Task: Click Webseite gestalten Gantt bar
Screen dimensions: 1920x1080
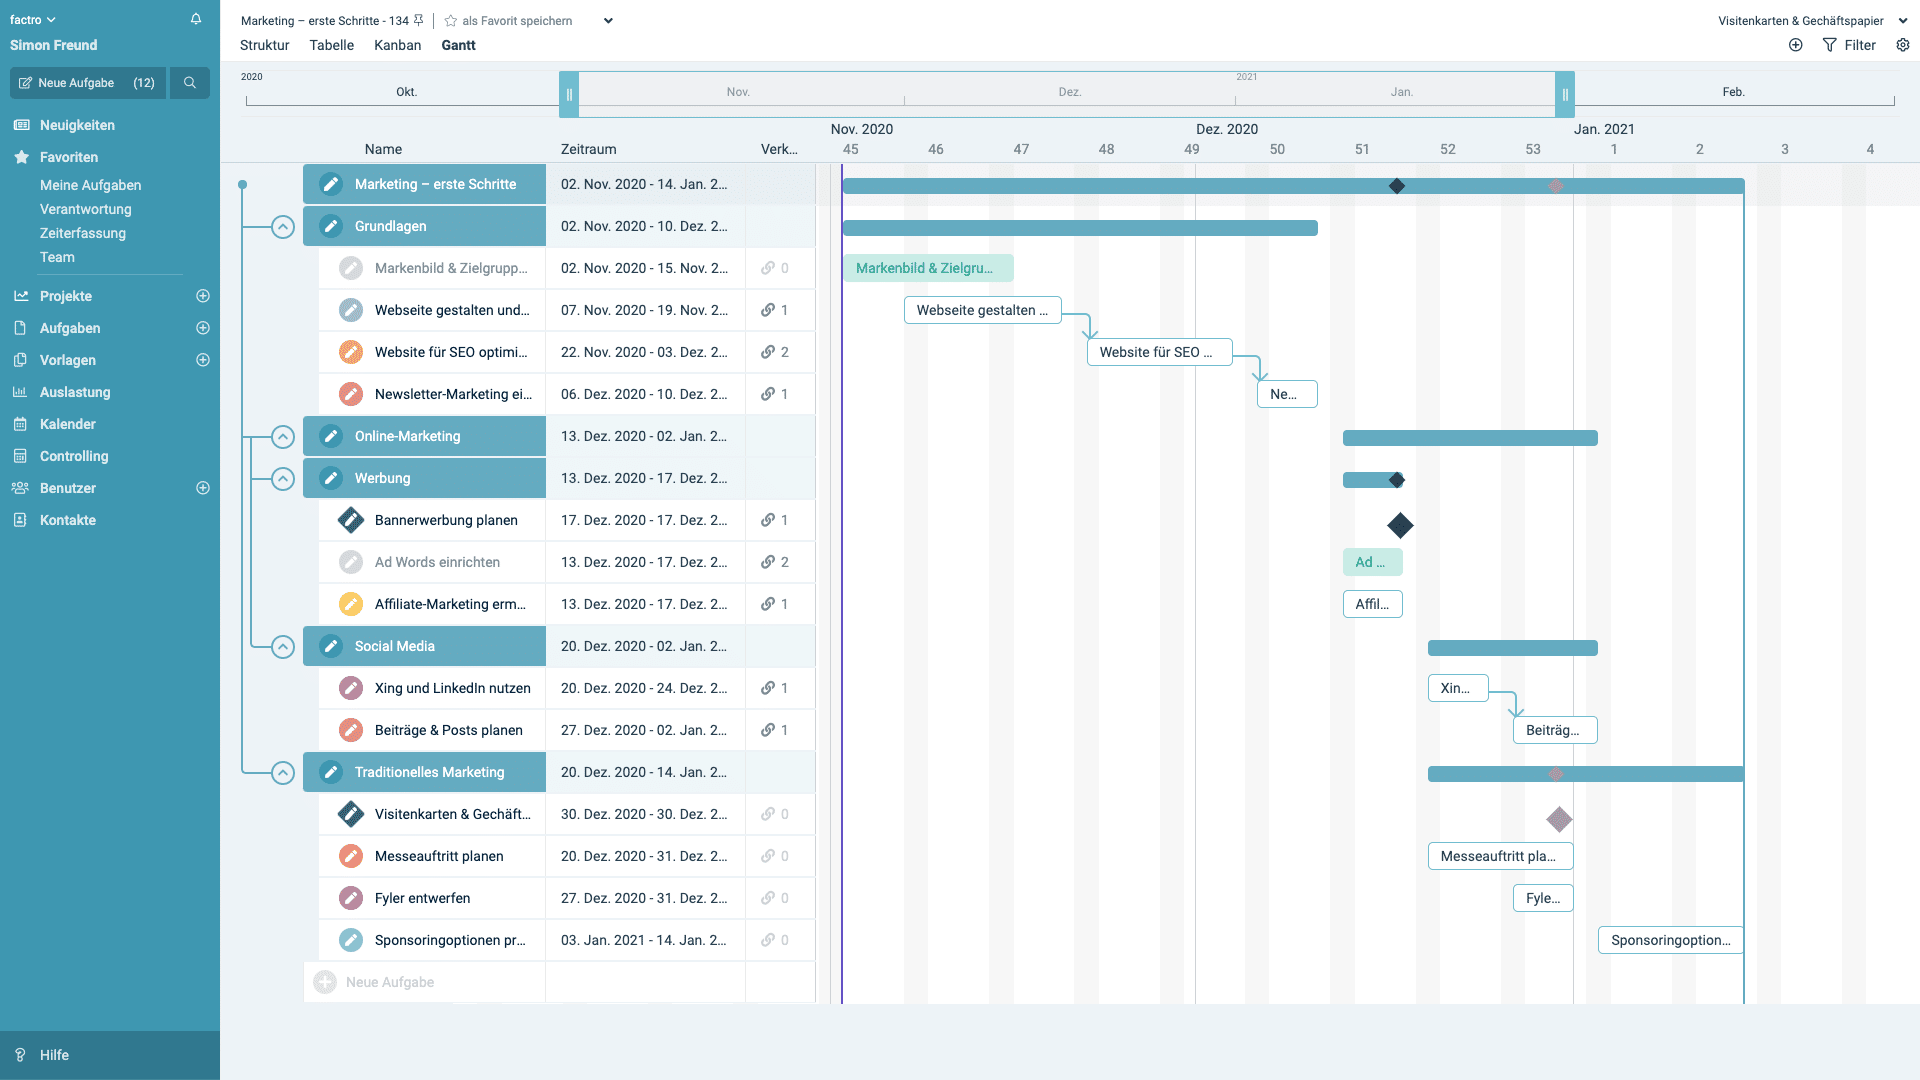Action: pyautogui.click(x=982, y=310)
